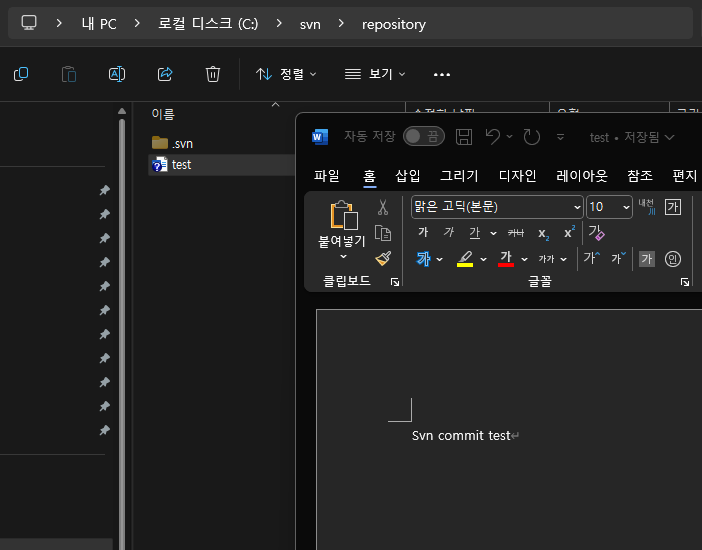Select the .svn folder
Screen dimensions: 702x550
point(172,143)
